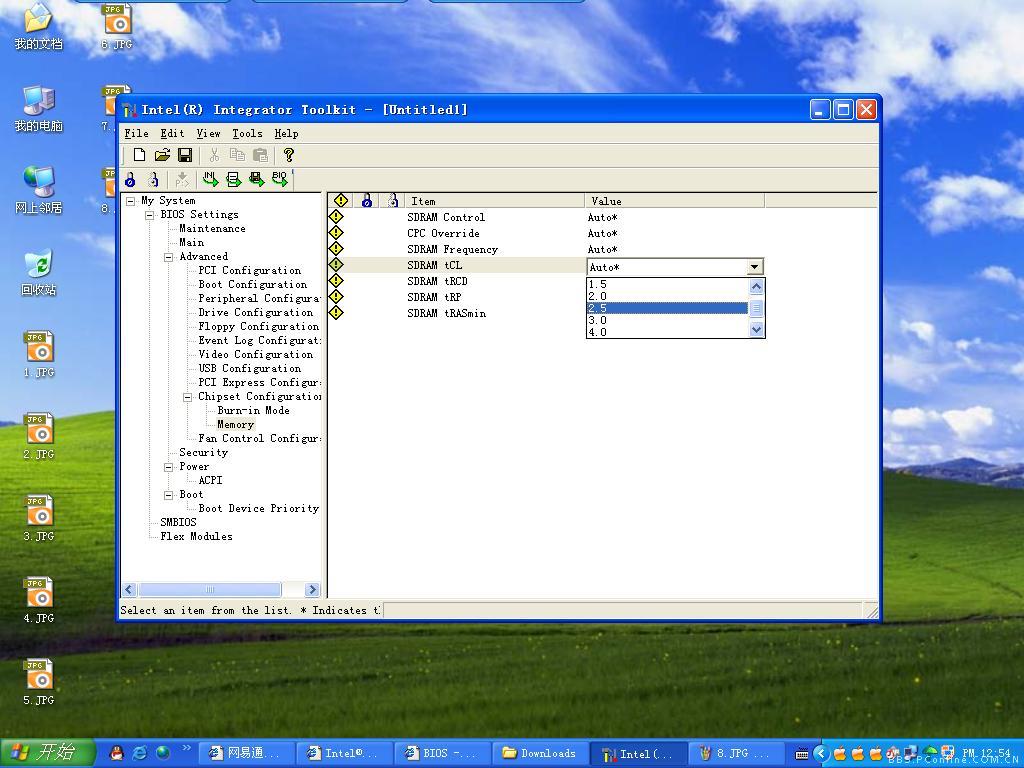Save using the floppy disk icon
Image resolution: width=1024 pixels, height=768 pixels.
coord(185,155)
